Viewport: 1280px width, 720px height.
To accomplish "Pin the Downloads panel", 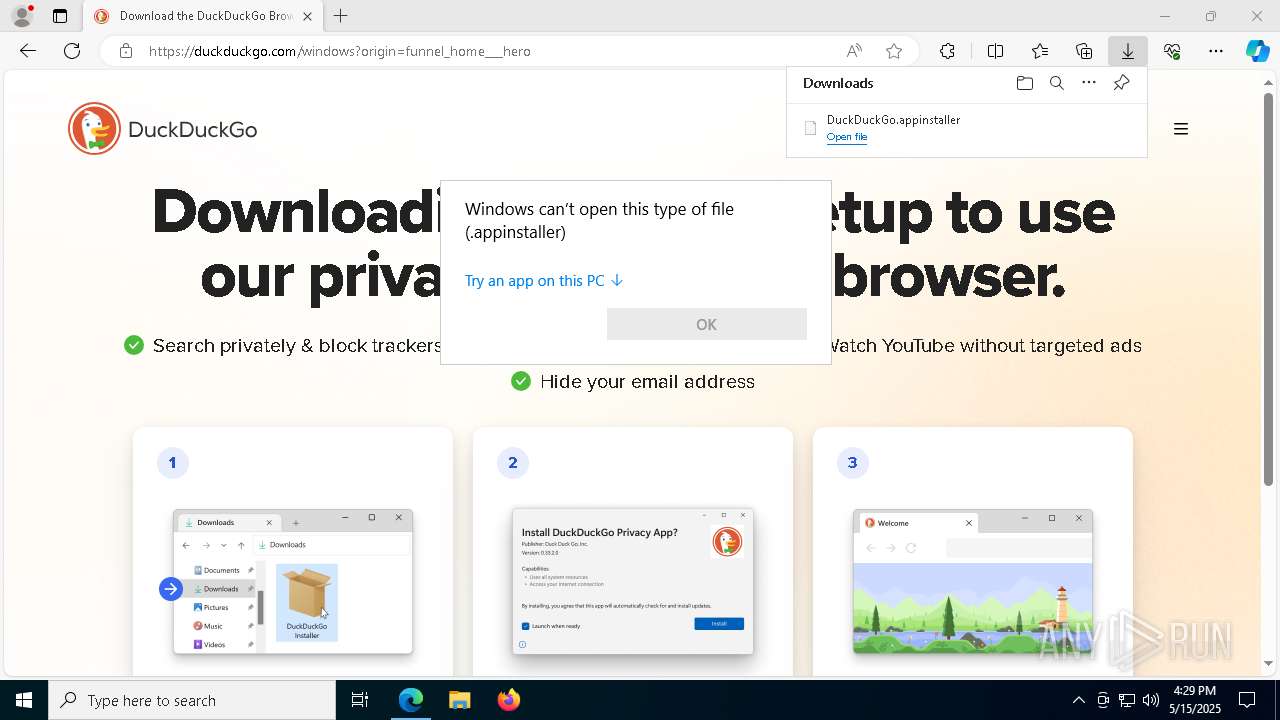I will pos(1121,83).
